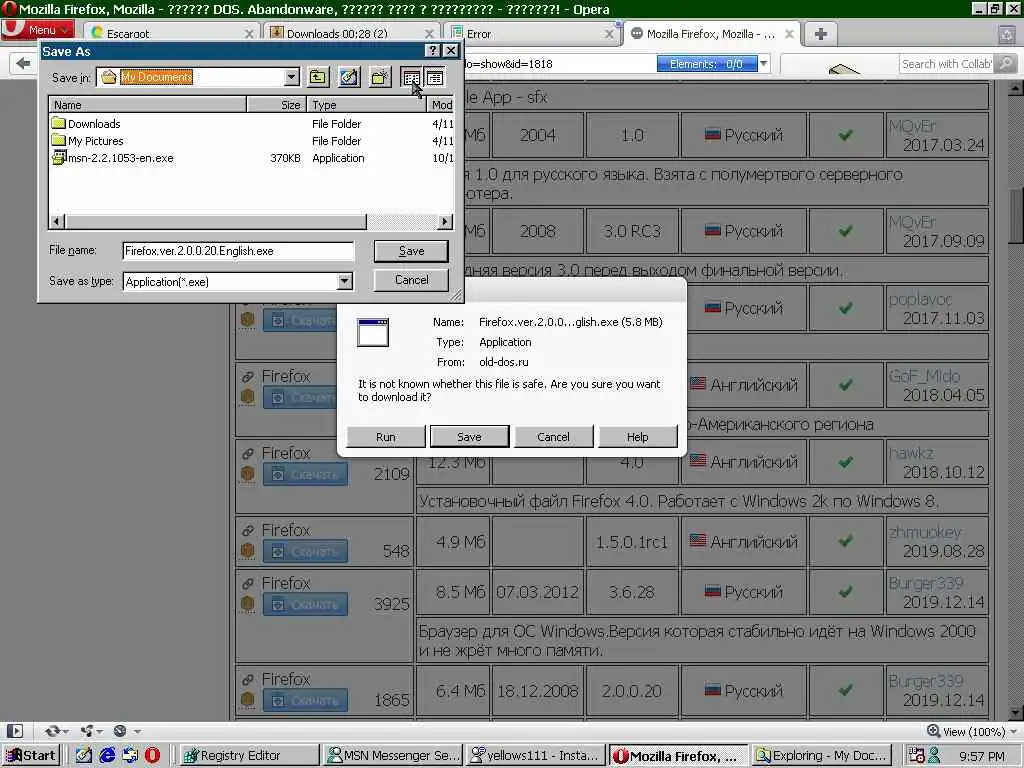Click the Search with Collab search field
The image size is (1024, 768).
(x=946, y=63)
